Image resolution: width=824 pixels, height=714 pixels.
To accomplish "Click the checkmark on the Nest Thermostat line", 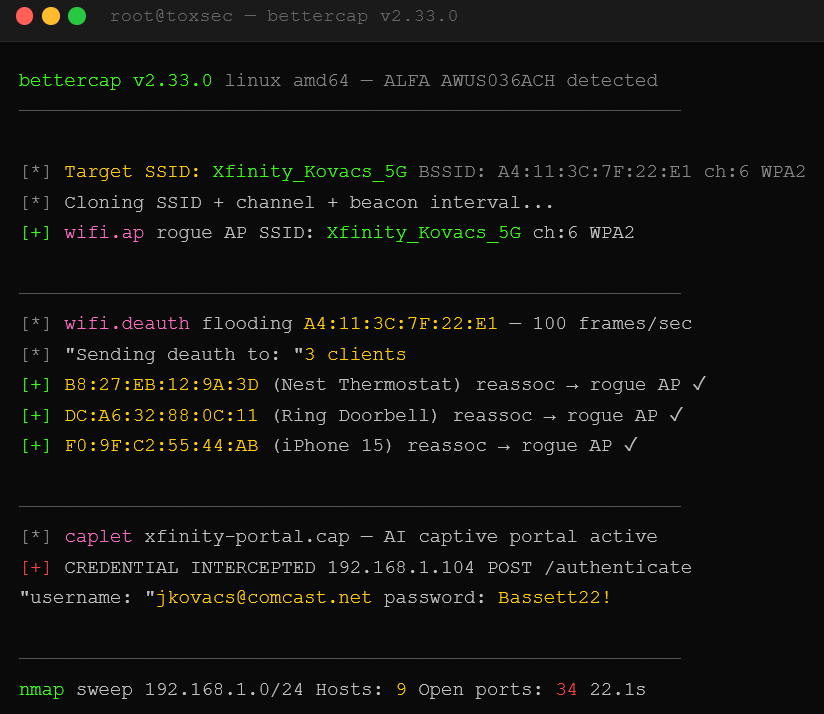I will point(699,384).
